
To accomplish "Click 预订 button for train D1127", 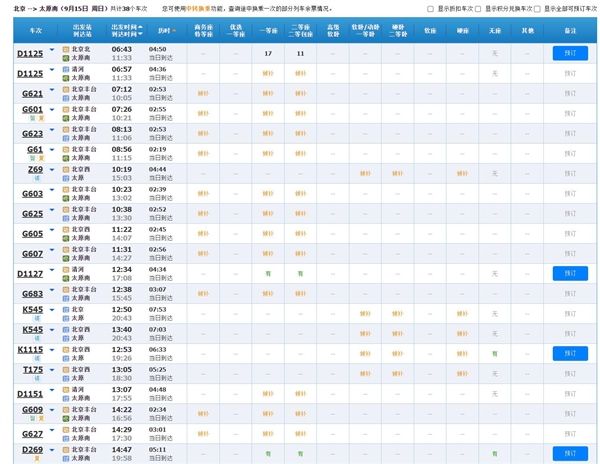I will click(x=570, y=273).
